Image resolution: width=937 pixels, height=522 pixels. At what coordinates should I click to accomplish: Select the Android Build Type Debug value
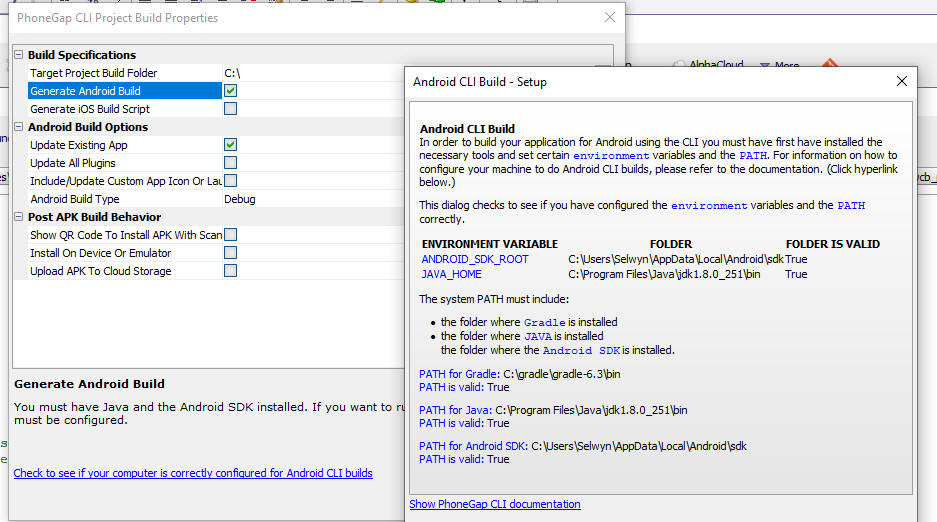pyautogui.click(x=240, y=199)
